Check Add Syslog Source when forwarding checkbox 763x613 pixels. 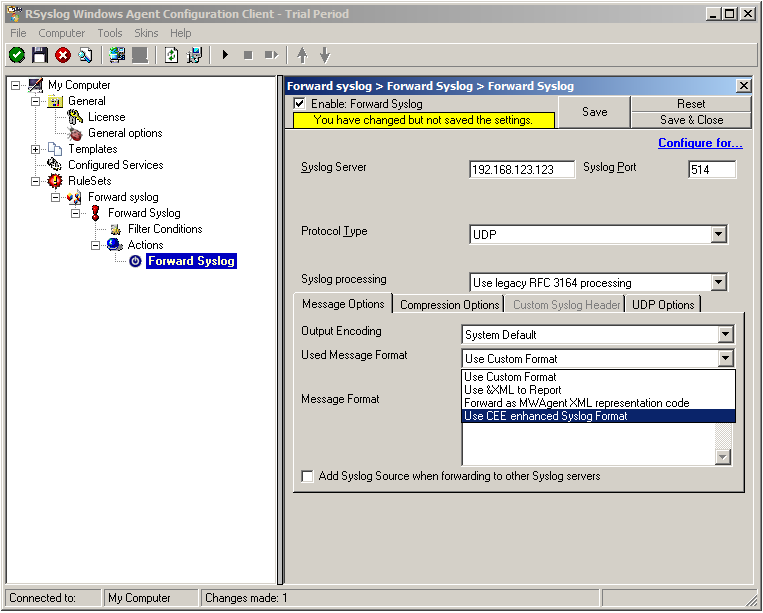307,476
